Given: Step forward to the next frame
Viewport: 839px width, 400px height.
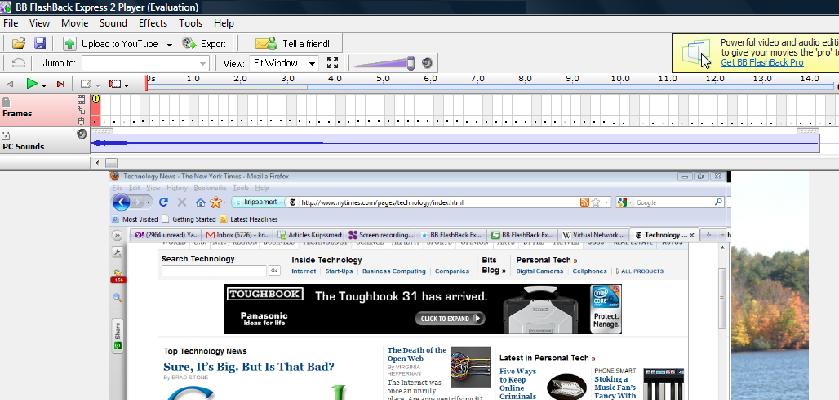Looking at the screenshot, I should [59, 84].
